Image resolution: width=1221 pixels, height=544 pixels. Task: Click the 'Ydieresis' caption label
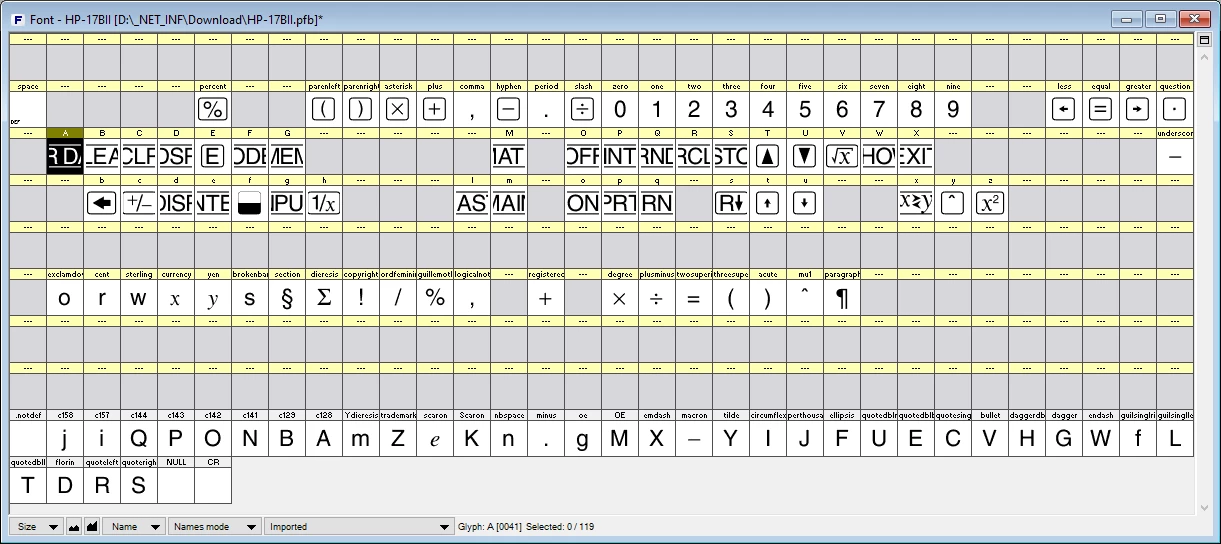pyautogui.click(x=361, y=415)
